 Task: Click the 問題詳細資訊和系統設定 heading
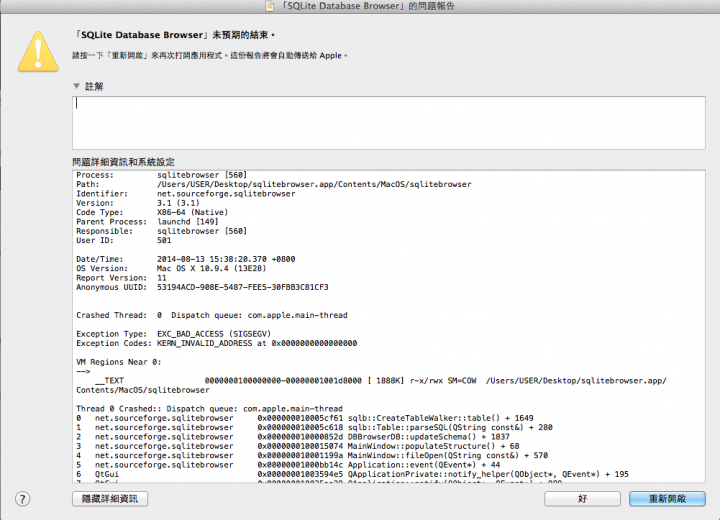click(x=124, y=162)
